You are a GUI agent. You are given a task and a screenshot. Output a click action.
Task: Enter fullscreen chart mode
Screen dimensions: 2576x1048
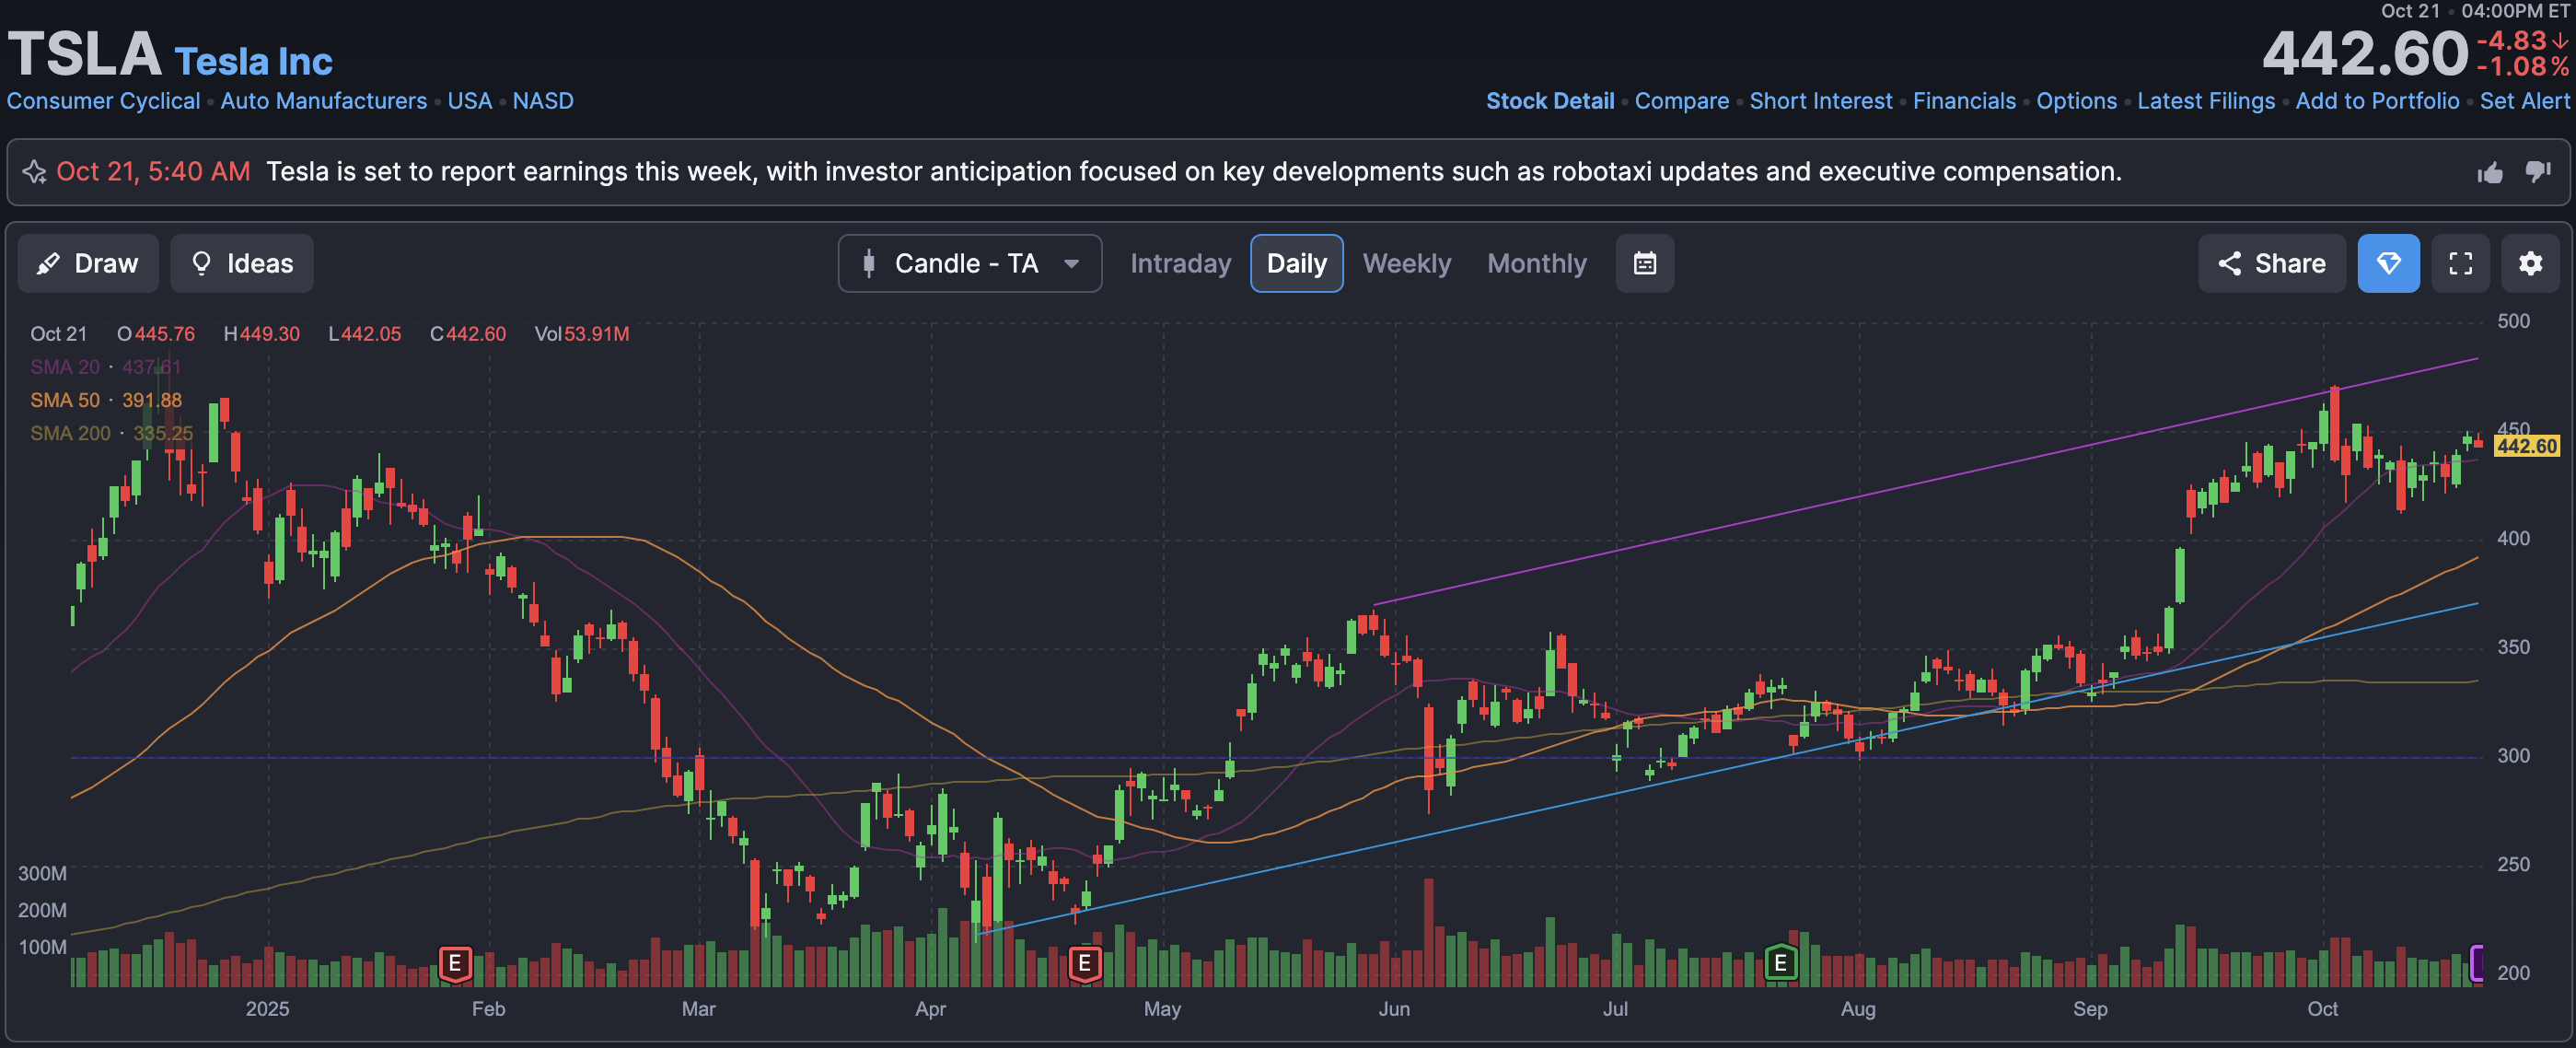2459,263
